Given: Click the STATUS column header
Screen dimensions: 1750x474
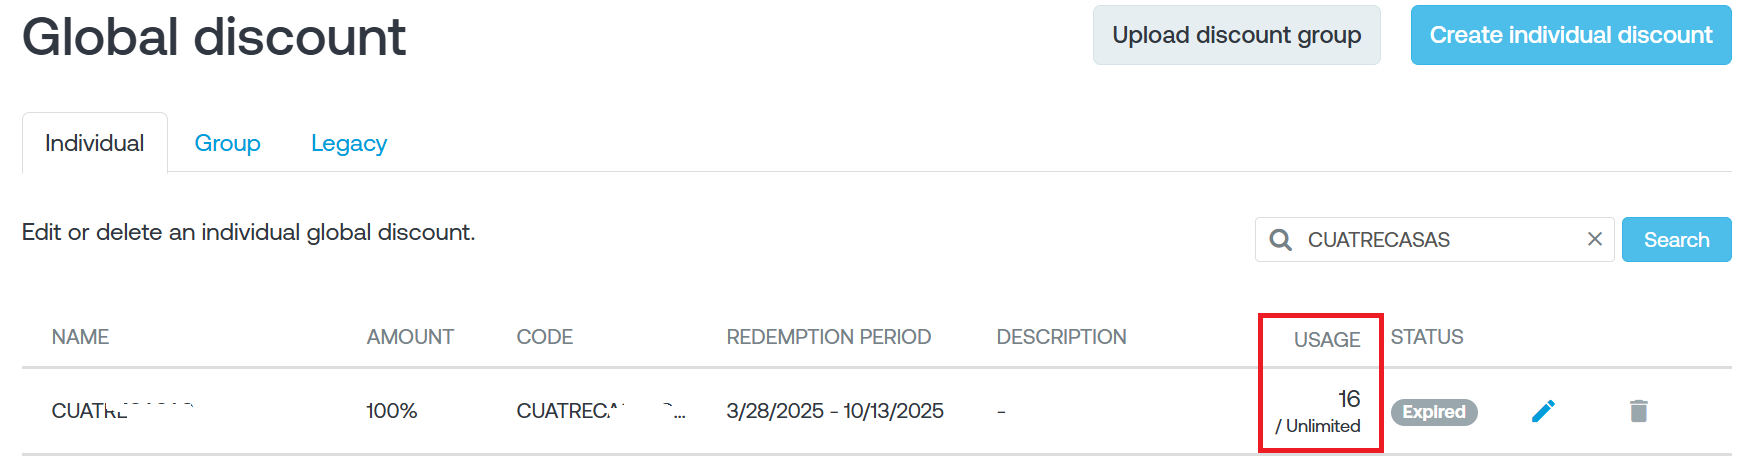Looking at the screenshot, I should click(x=1426, y=337).
